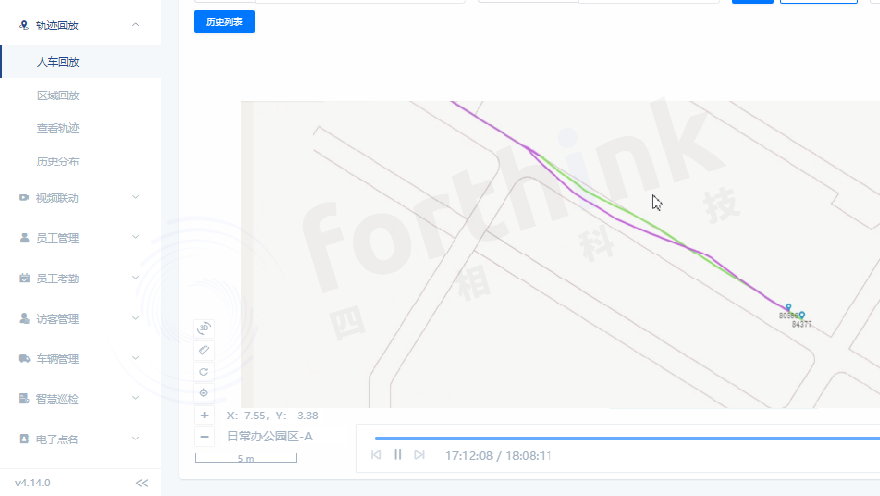
Task: Expand the 员工管理 submenu
Action: (x=136, y=238)
